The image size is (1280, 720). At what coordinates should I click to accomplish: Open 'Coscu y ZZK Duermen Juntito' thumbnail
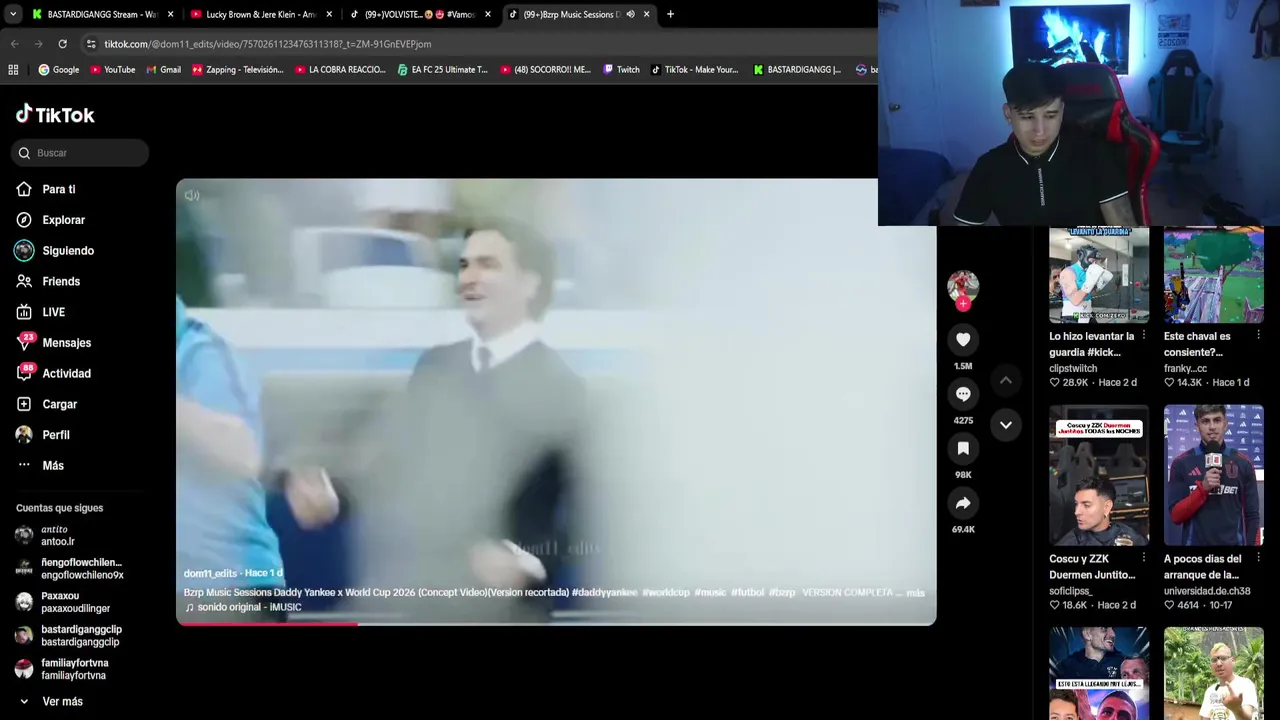pyautogui.click(x=1099, y=475)
